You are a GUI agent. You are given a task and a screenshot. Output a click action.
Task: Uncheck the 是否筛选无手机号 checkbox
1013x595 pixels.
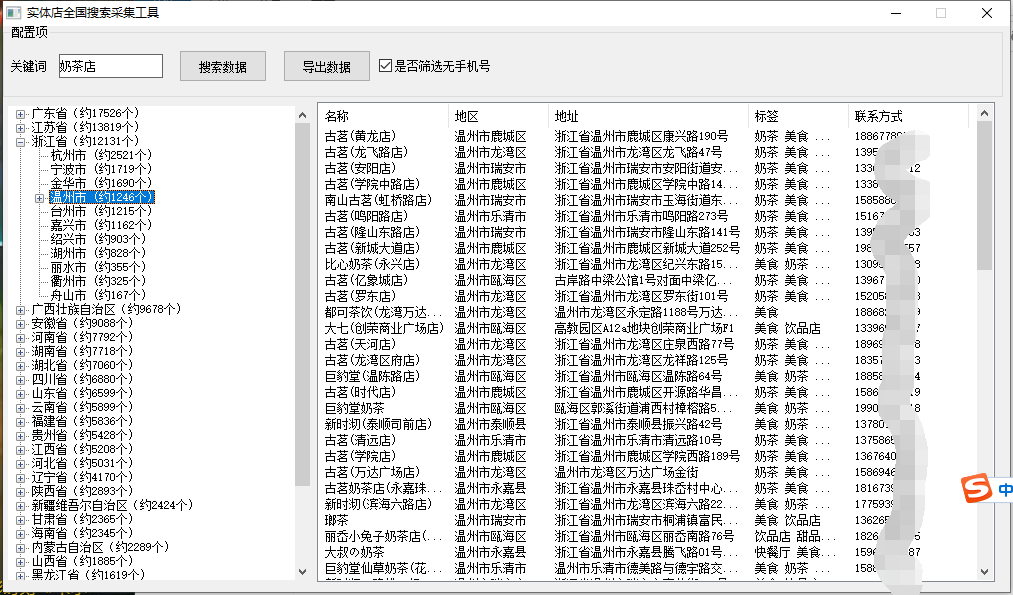pyautogui.click(x=385, y=66)
